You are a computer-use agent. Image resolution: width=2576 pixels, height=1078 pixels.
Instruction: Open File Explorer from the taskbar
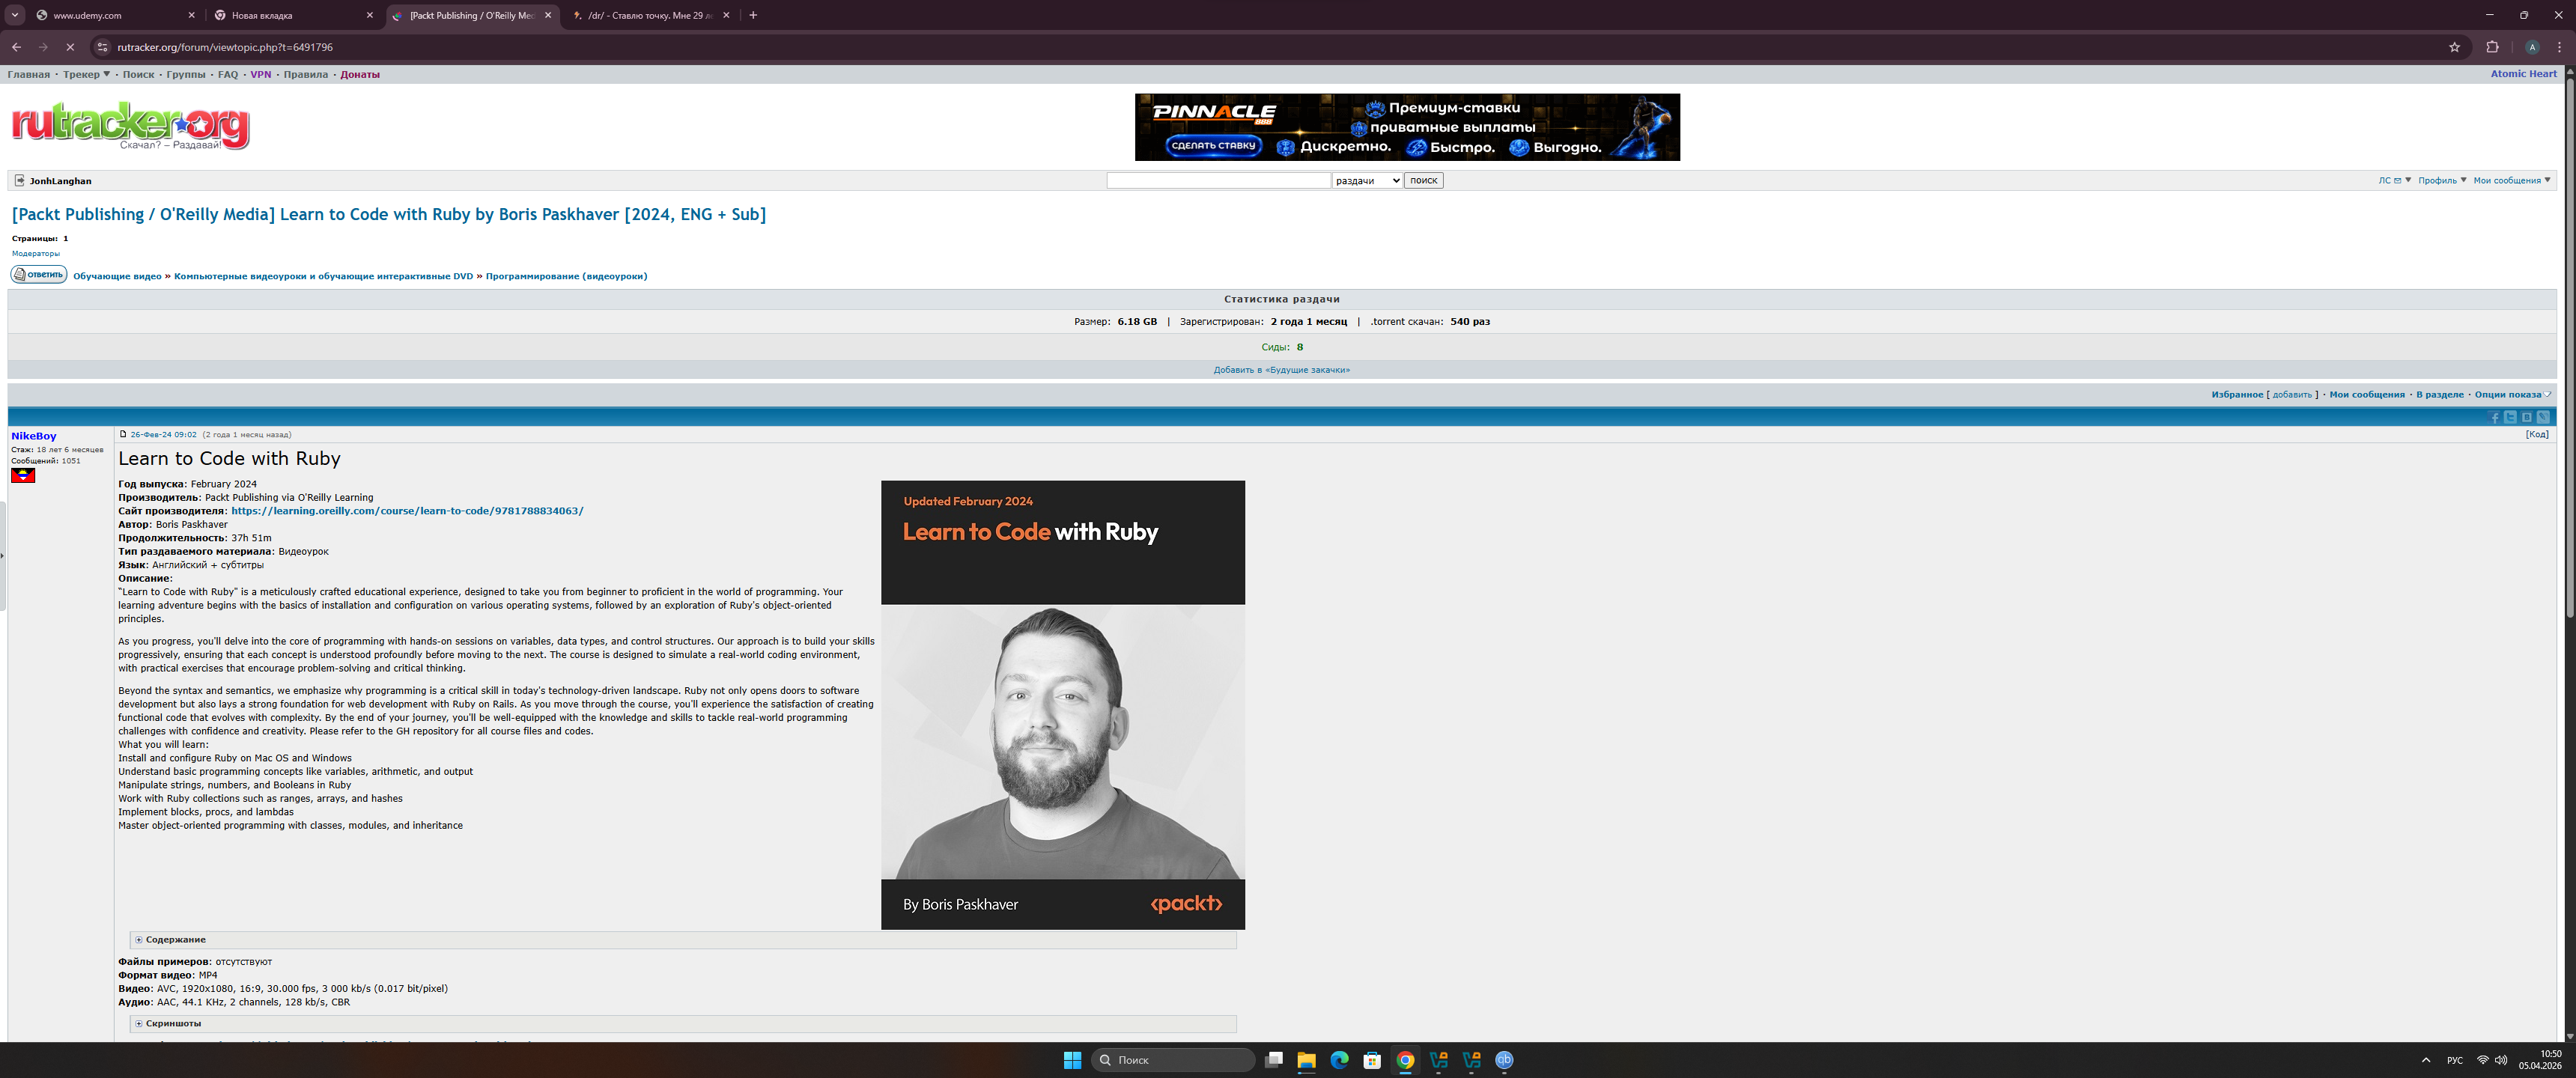tap(1306, 1060)
